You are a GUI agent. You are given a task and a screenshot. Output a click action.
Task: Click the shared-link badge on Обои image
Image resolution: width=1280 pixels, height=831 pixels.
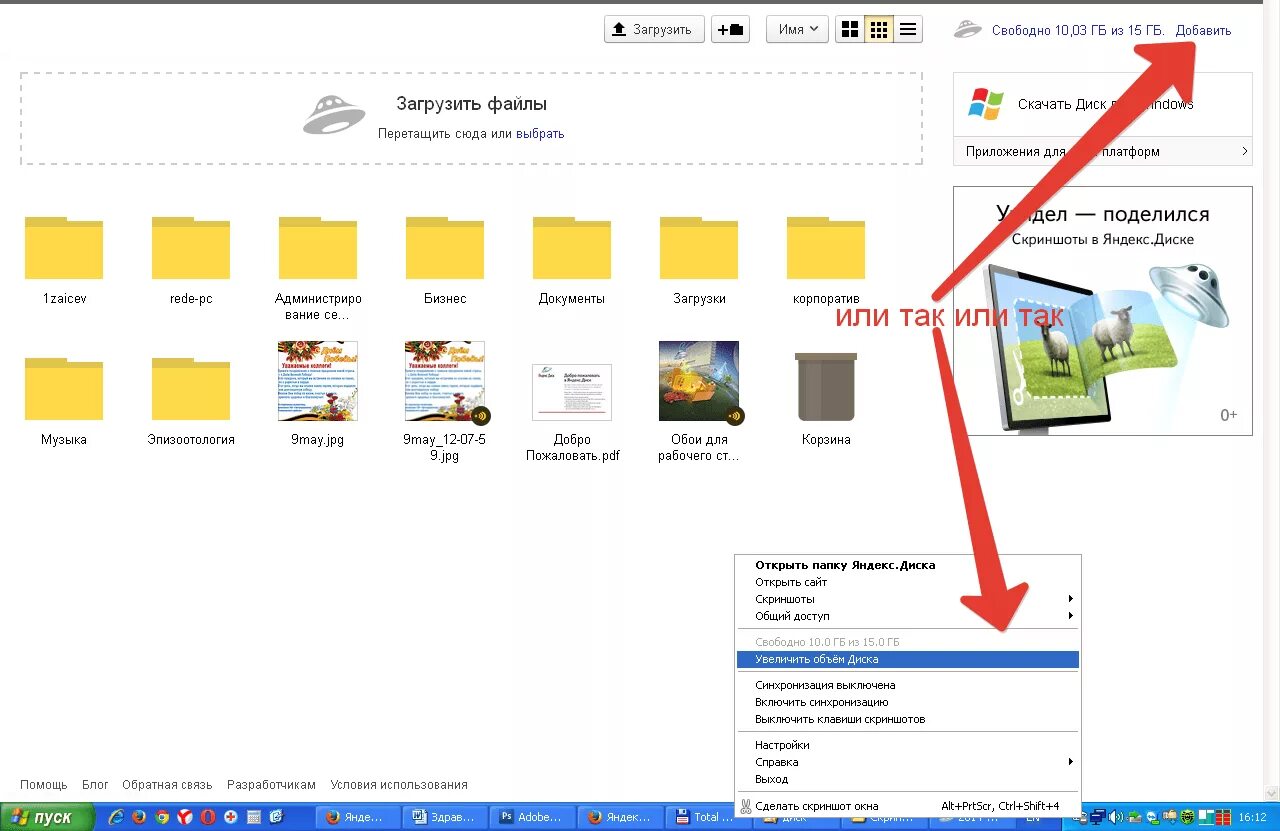pyautogui.click(x=735, y=416)
